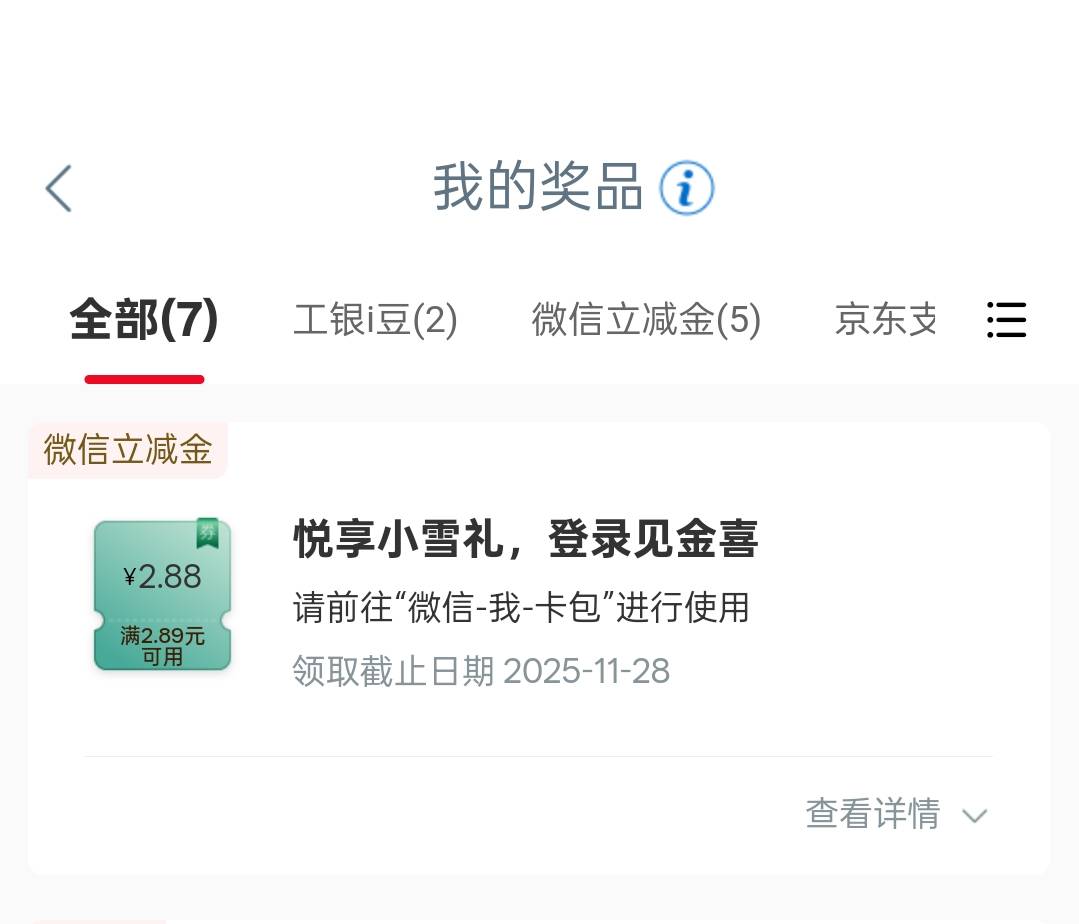This screenshot has width=1079, height=924.
Task: Click the red underline beneath 全部(7)
Action: pyautogui.click(x=144, y=380)
